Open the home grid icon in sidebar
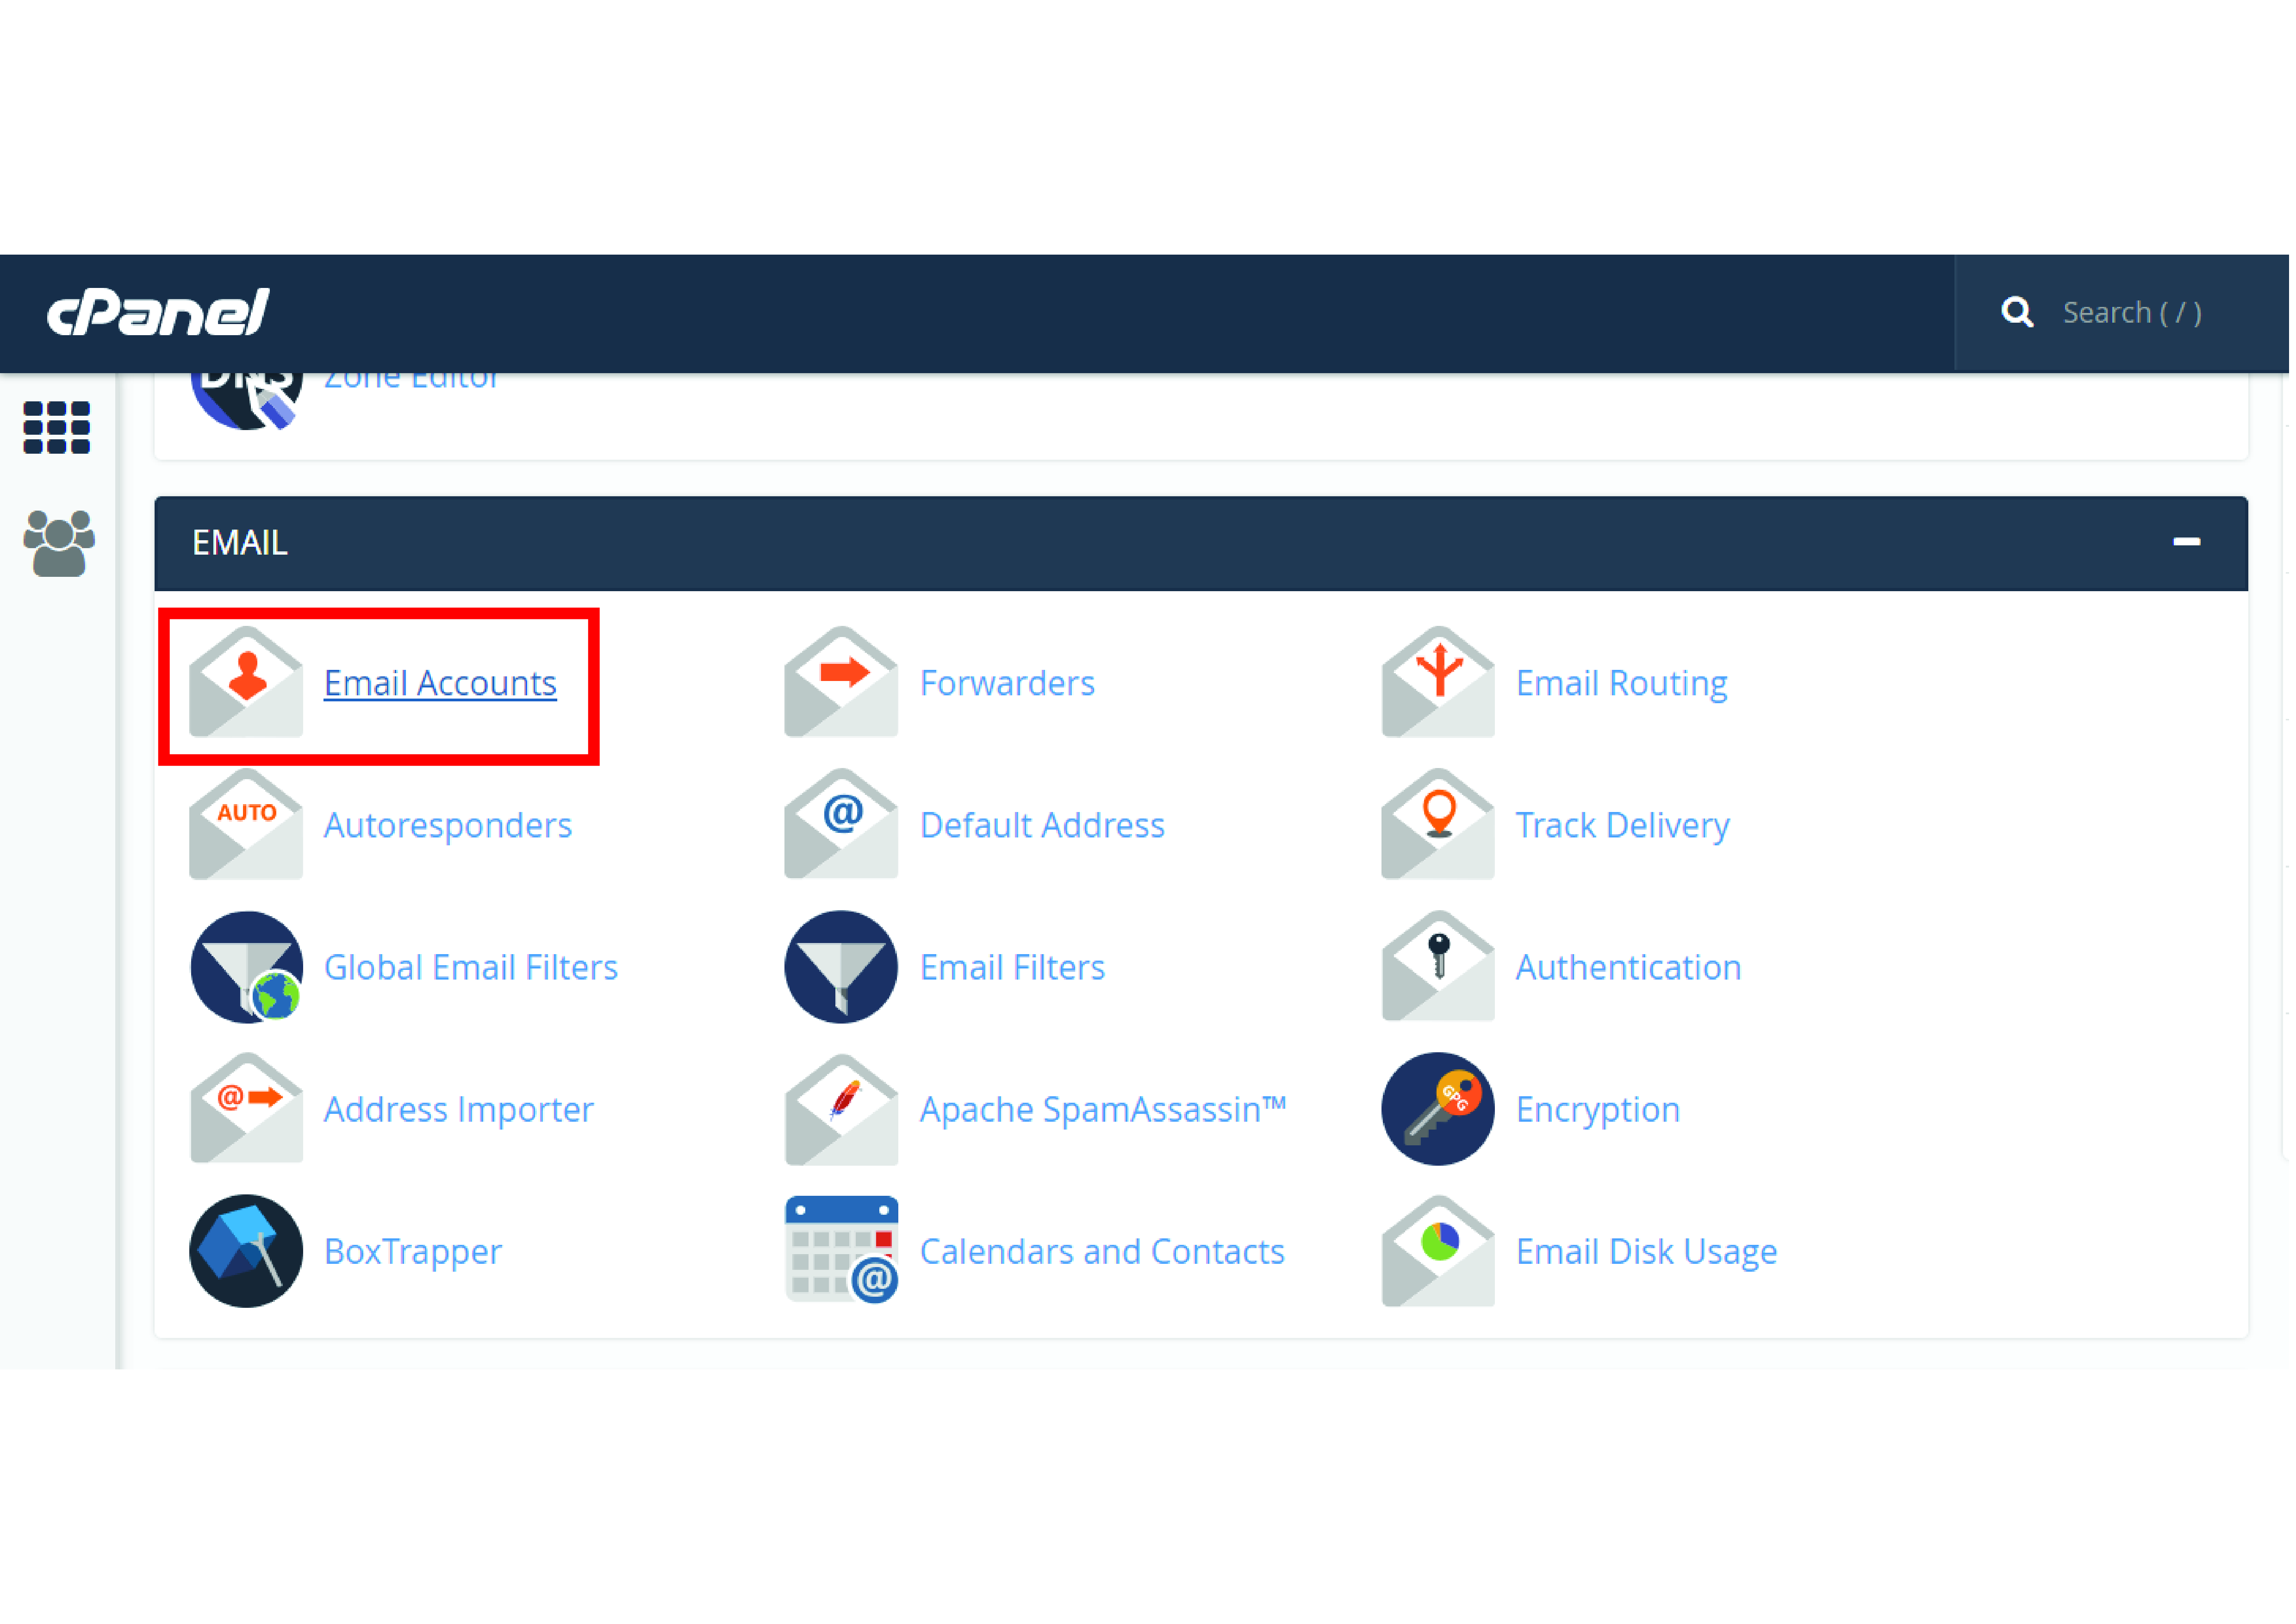2296x1624 pixels. [x=57, y=429]
